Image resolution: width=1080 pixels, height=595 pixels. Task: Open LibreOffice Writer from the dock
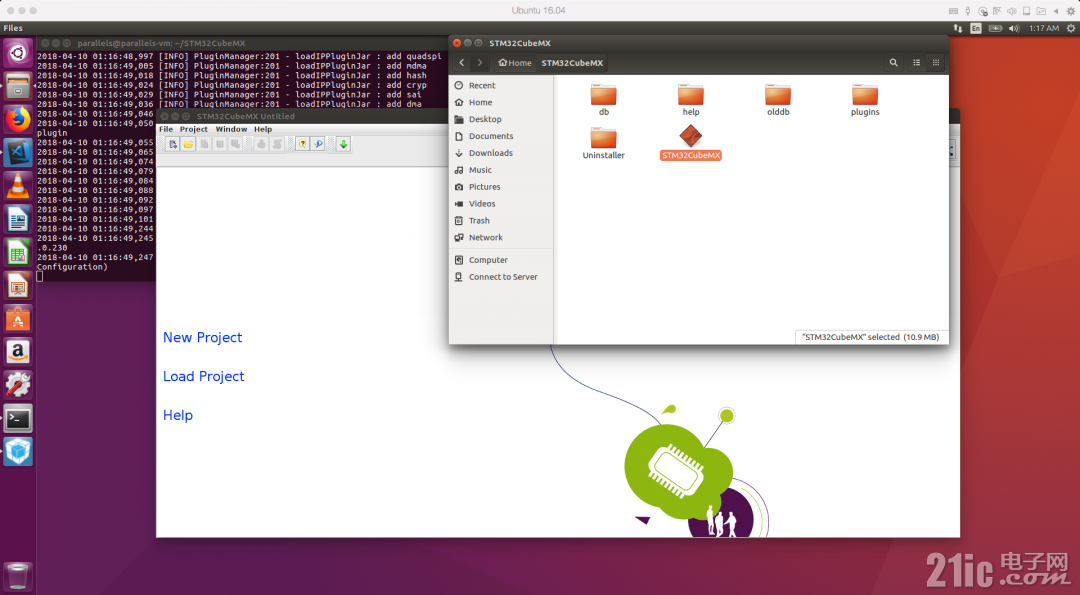point(18,220)
